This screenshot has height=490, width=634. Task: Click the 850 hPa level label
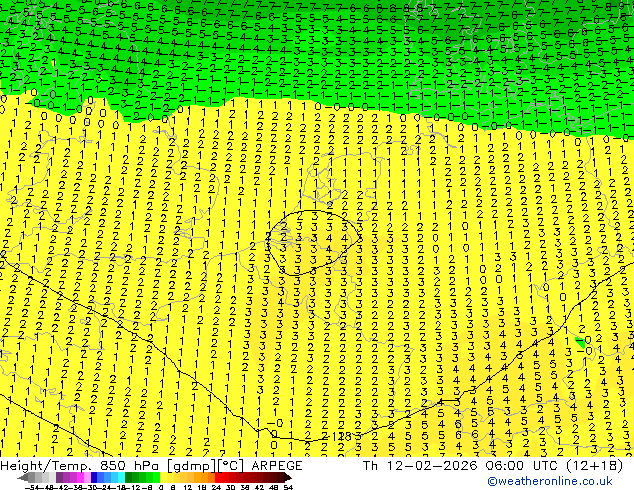pos(130,466)
